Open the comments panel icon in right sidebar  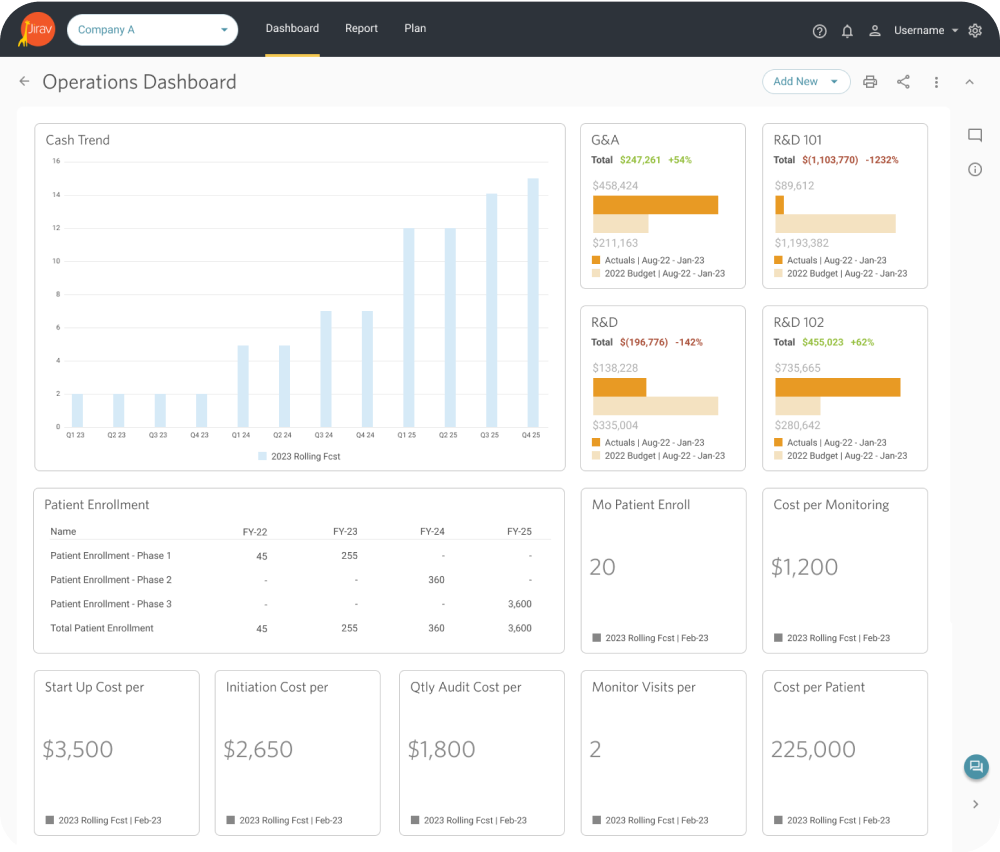(x=975, y=136)
